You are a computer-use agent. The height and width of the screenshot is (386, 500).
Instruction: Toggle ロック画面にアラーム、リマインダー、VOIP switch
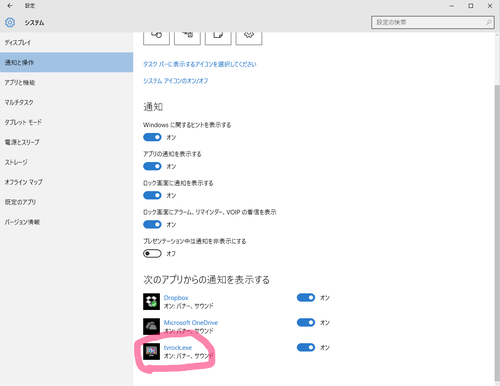[152, 224]
